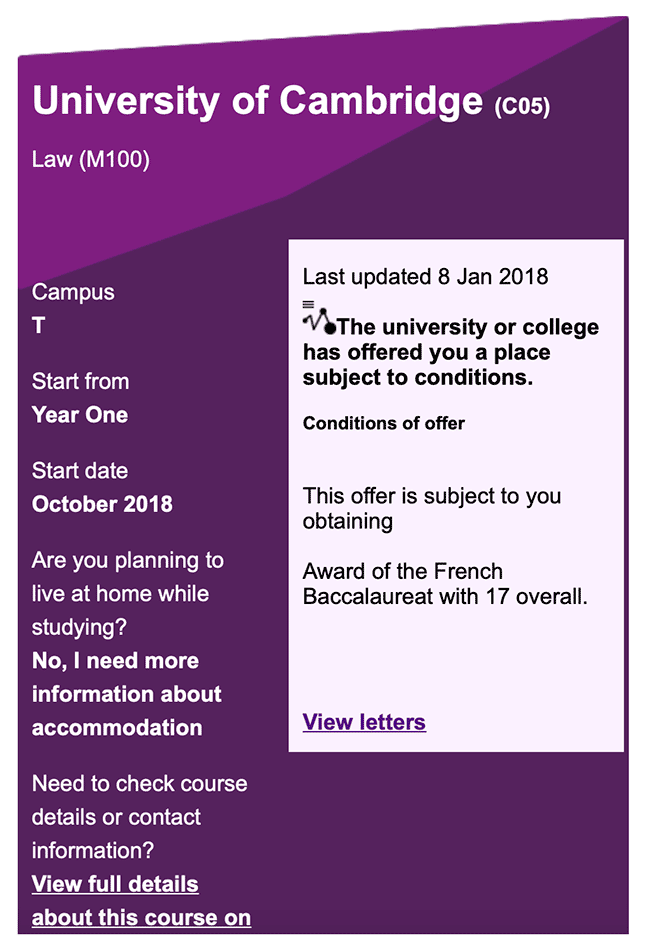Select the Year One value

click(x=79, y=415)
